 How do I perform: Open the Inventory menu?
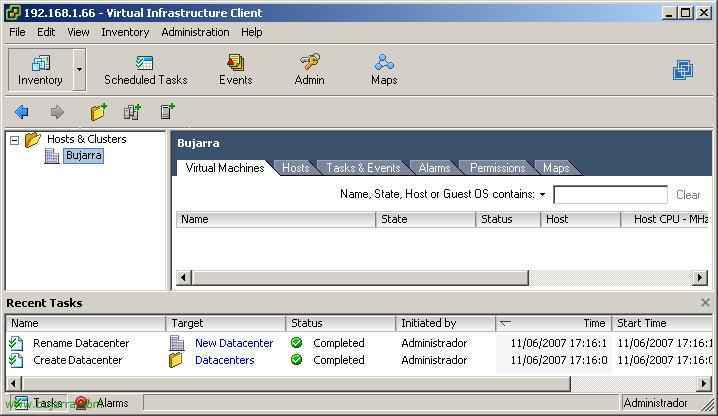pyautogui.click(x=125, y=32)
